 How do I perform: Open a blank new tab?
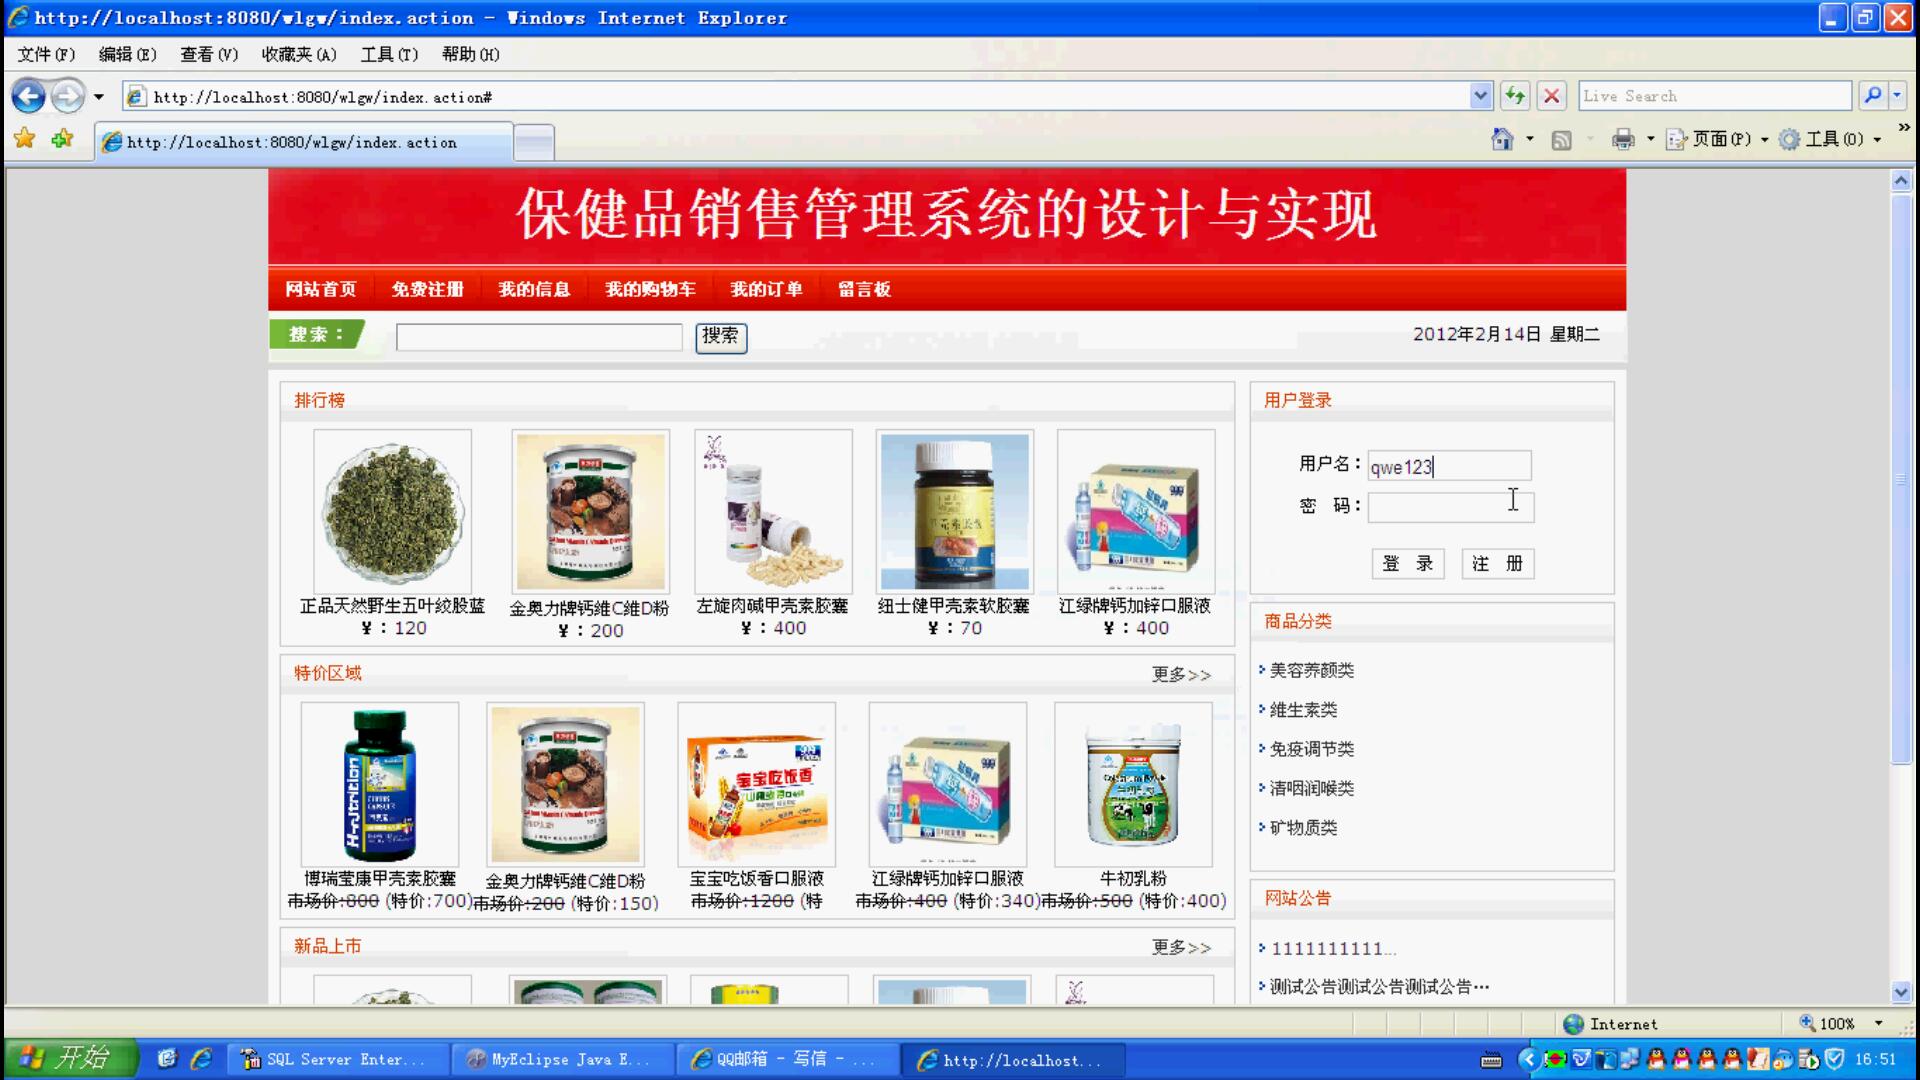point(534,142)
